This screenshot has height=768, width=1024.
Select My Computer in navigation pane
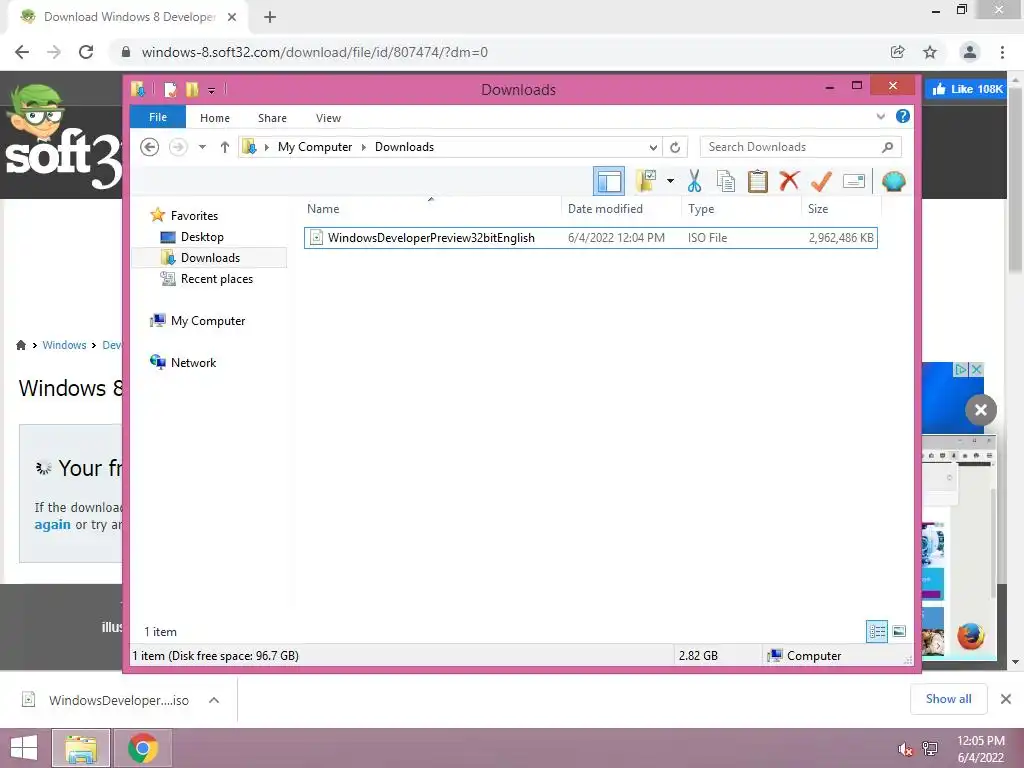point(208,321)
